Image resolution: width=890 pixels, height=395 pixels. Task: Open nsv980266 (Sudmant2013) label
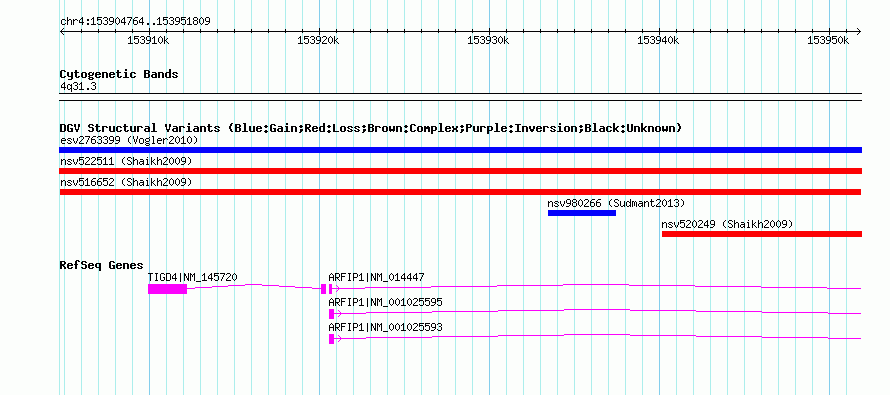click(616, 203)
